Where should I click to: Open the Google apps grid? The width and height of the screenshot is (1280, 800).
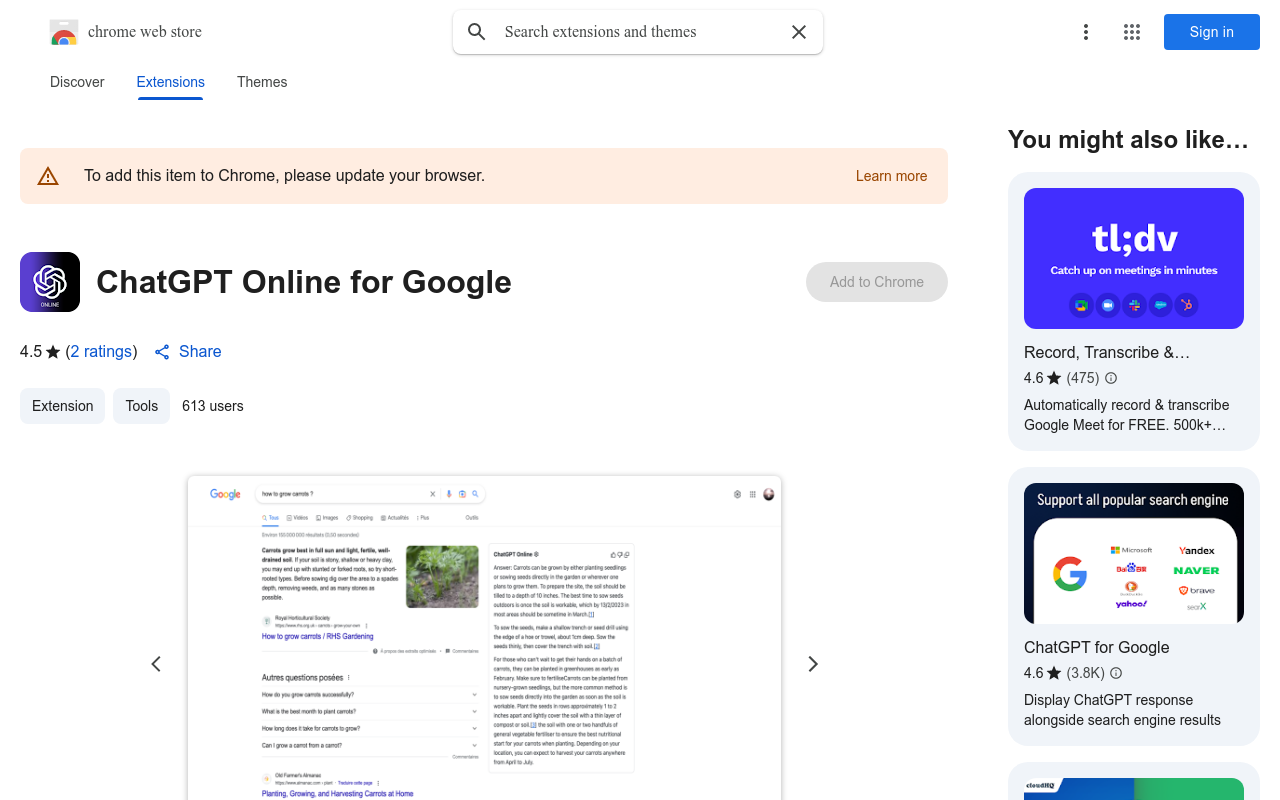point(1132,32)
